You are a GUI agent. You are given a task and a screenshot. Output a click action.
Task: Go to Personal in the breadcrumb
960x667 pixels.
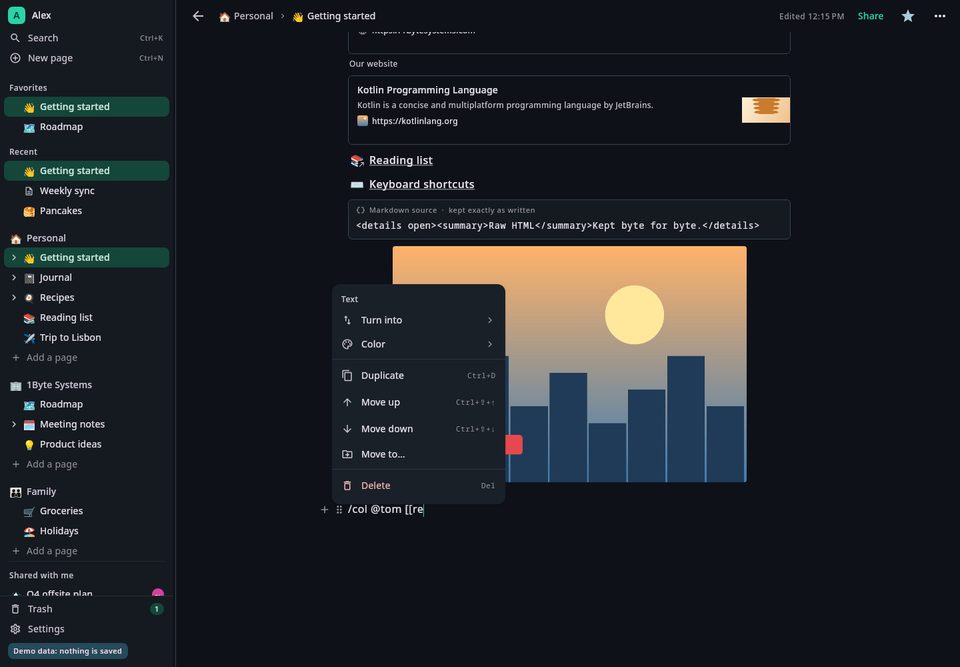point(246,16)
